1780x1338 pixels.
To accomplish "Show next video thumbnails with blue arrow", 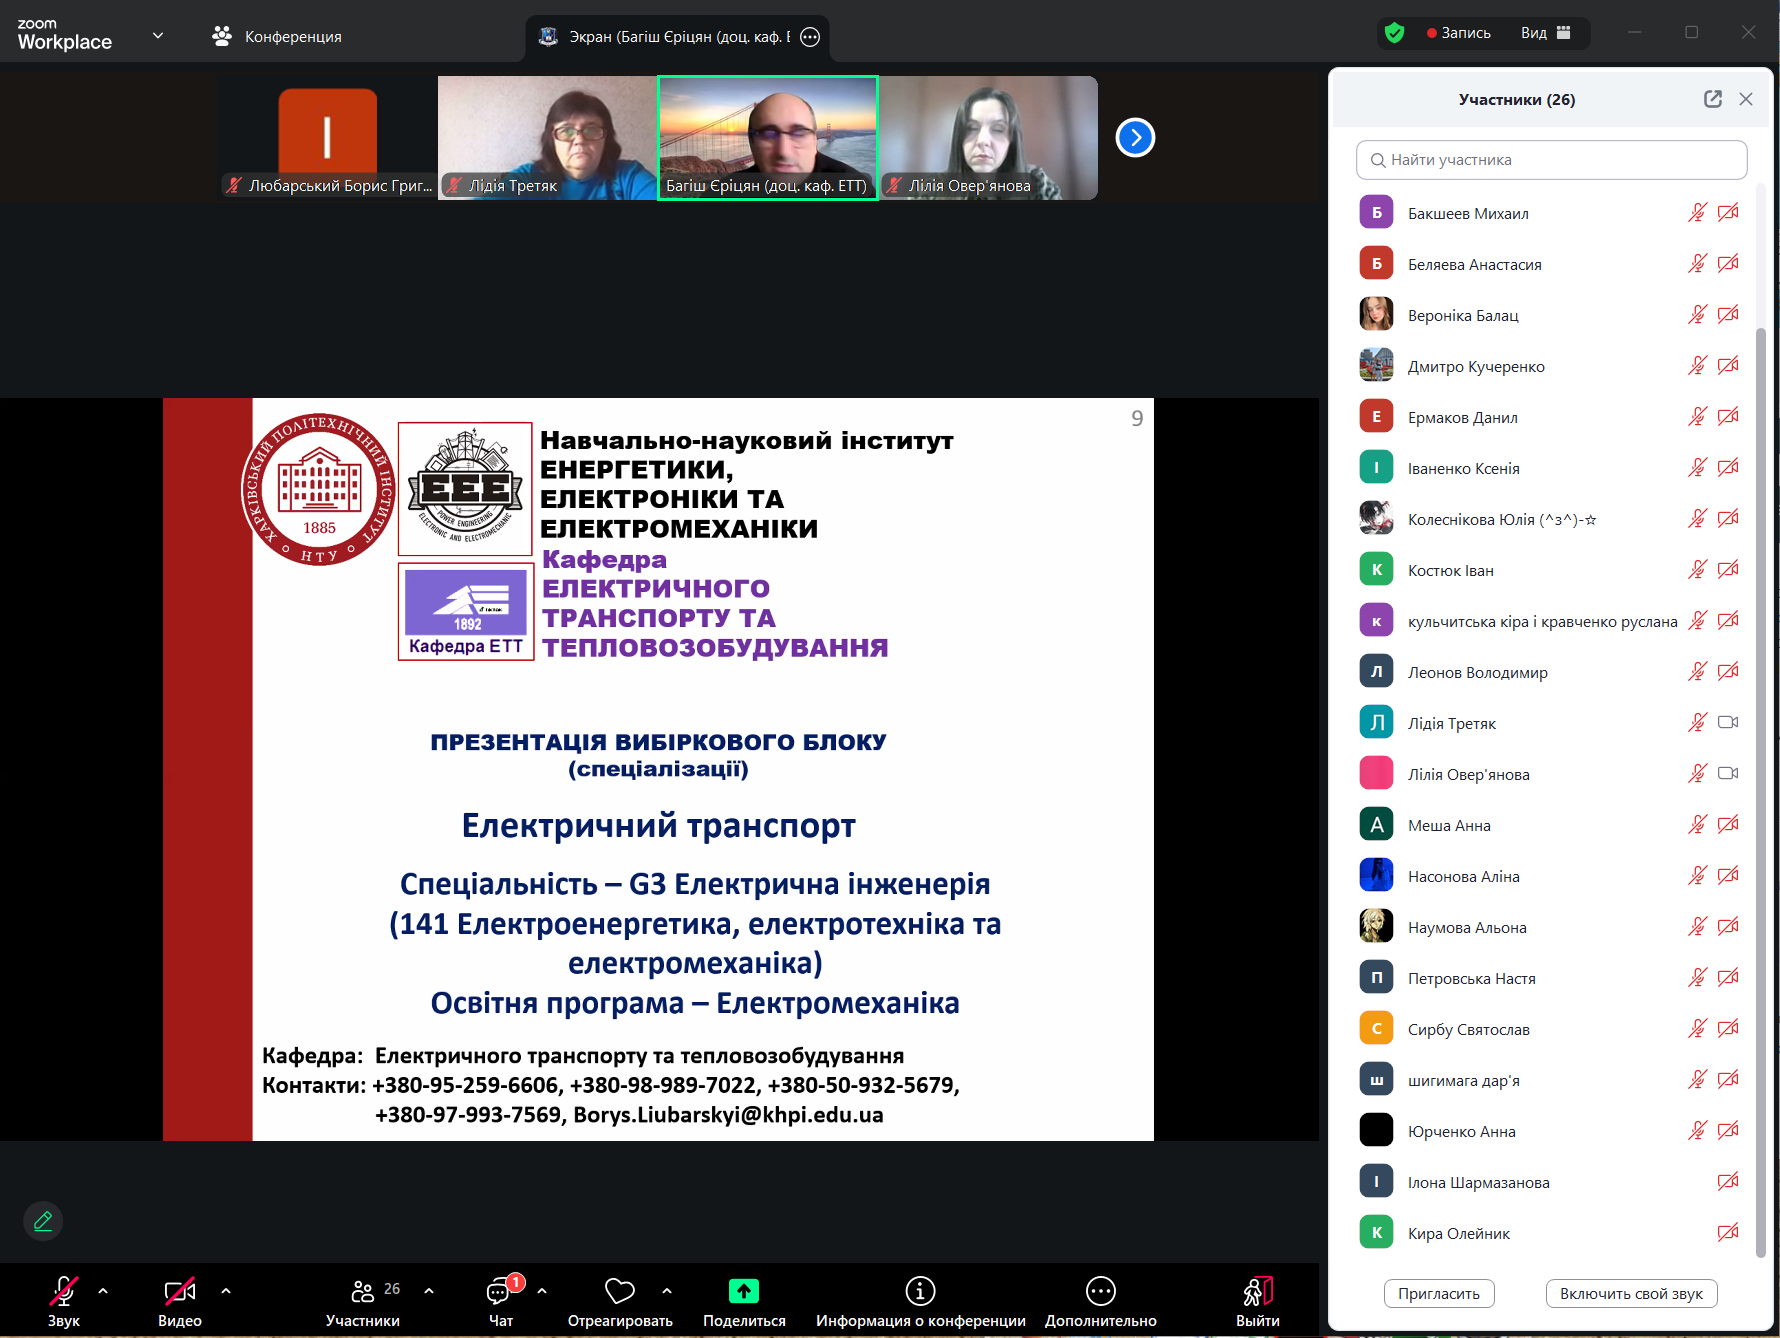I will 1135,138.
